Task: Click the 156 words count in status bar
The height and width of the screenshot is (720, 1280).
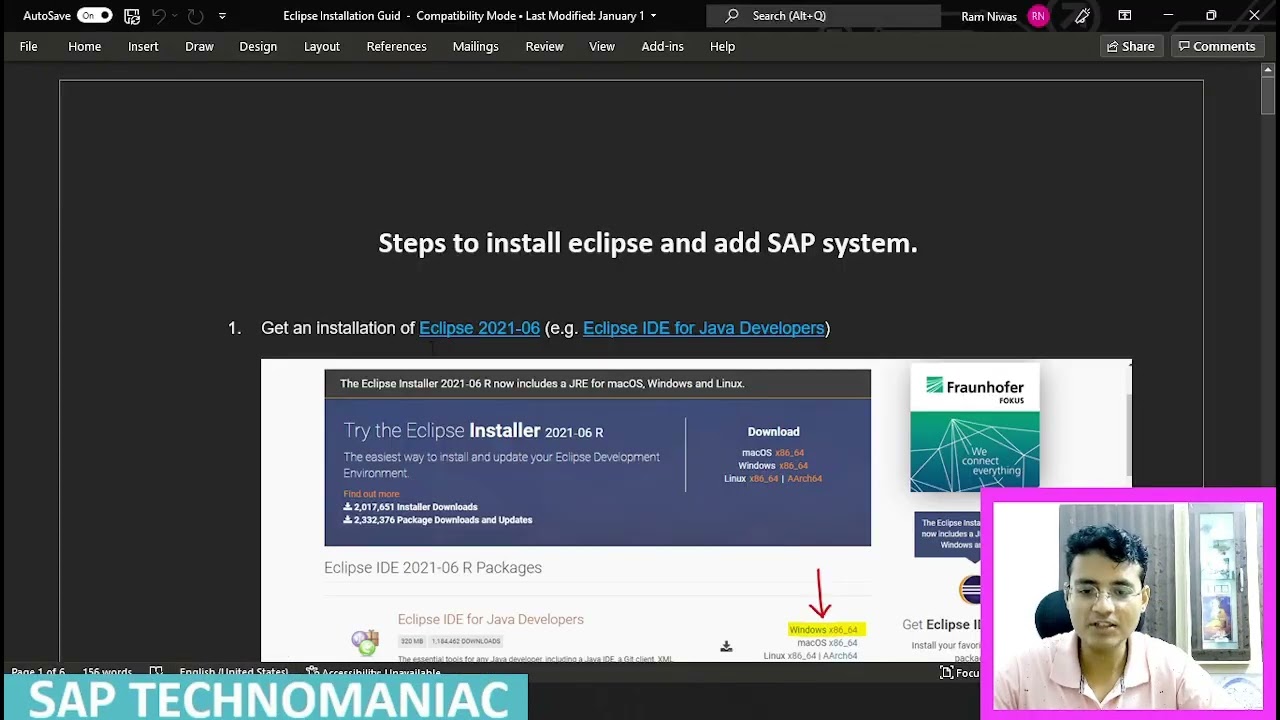Action: [107, 672]
